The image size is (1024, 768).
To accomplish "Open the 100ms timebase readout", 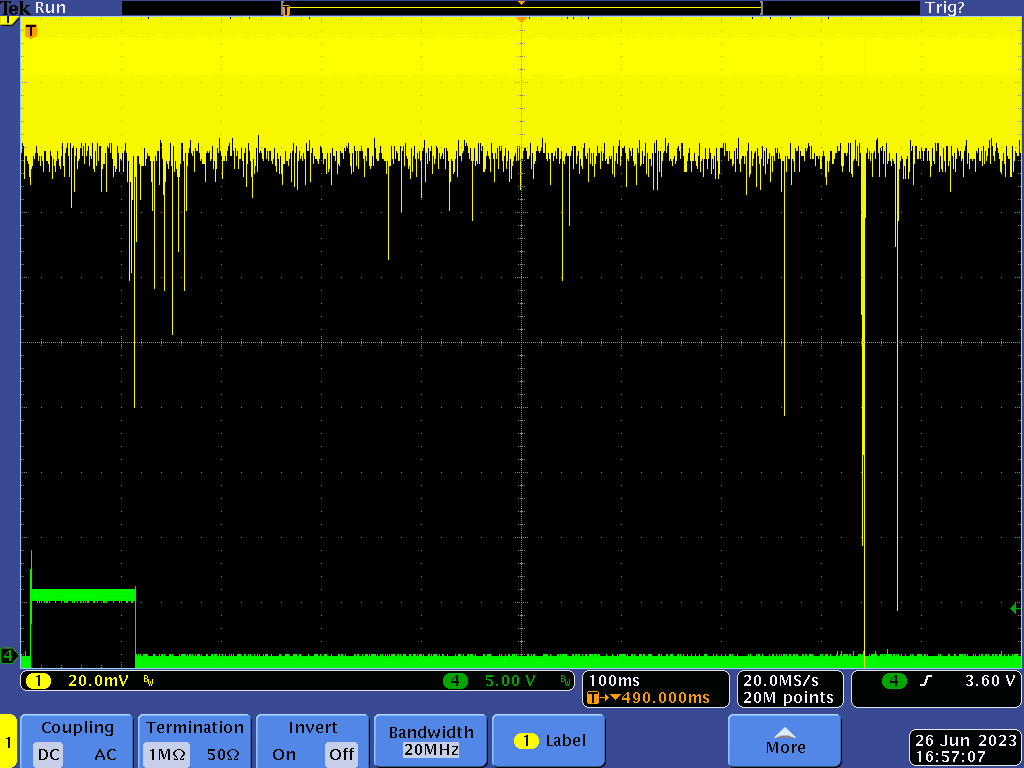I will pos(614,681).
